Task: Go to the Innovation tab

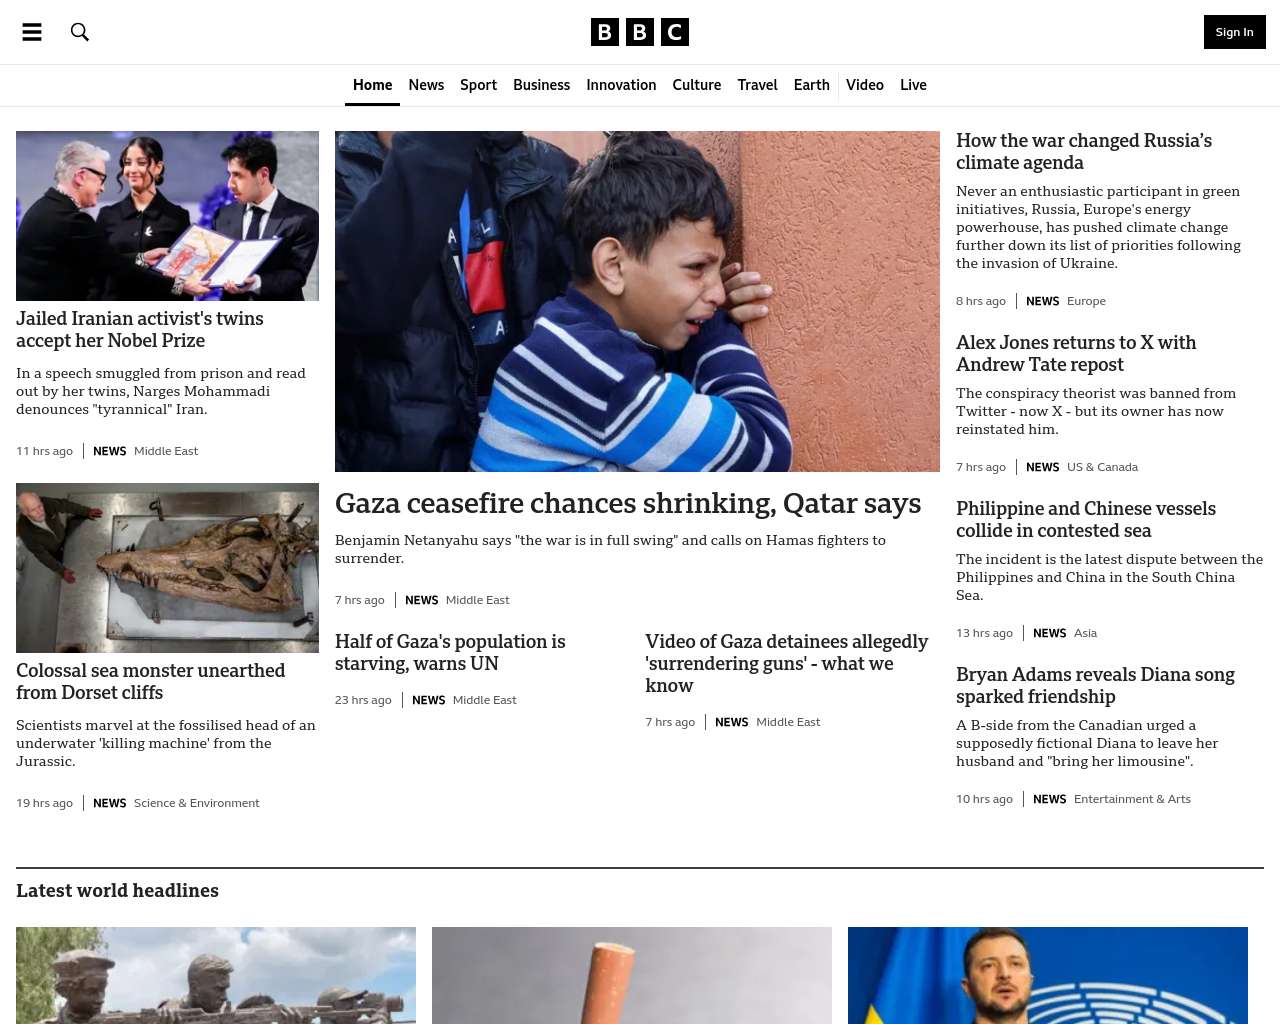Action: tap(621, 85)
